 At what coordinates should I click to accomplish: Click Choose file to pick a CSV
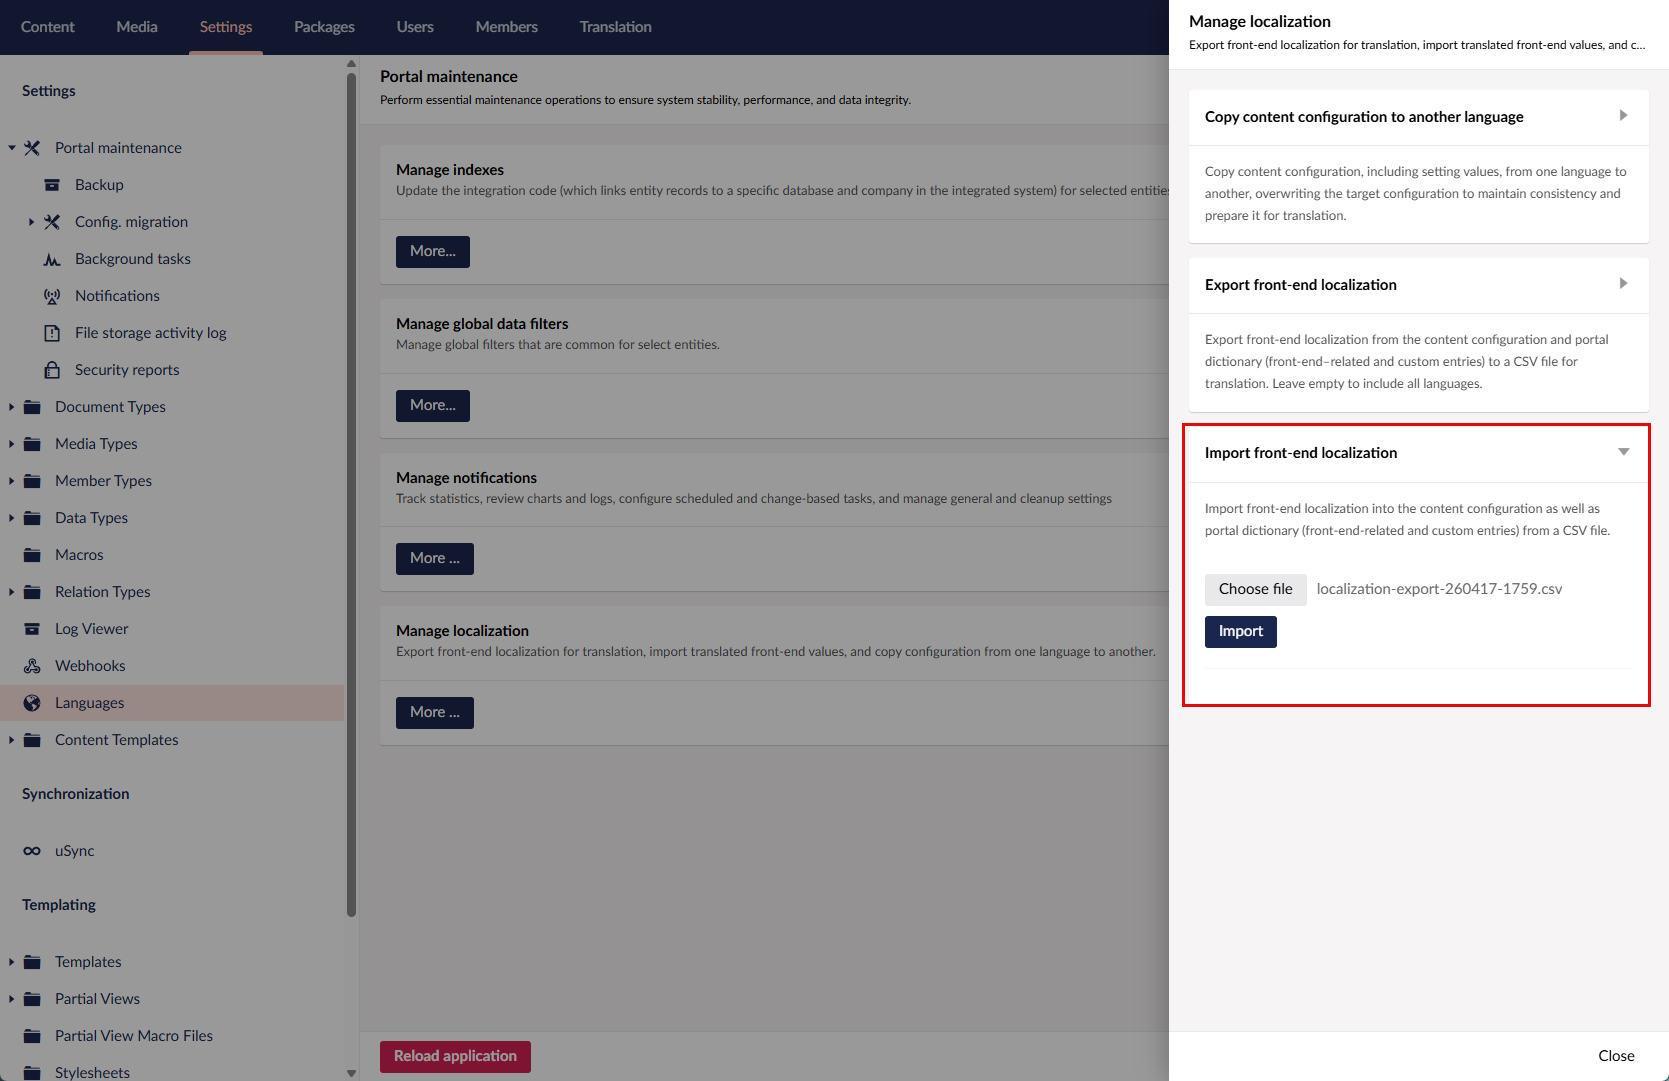1255,589
